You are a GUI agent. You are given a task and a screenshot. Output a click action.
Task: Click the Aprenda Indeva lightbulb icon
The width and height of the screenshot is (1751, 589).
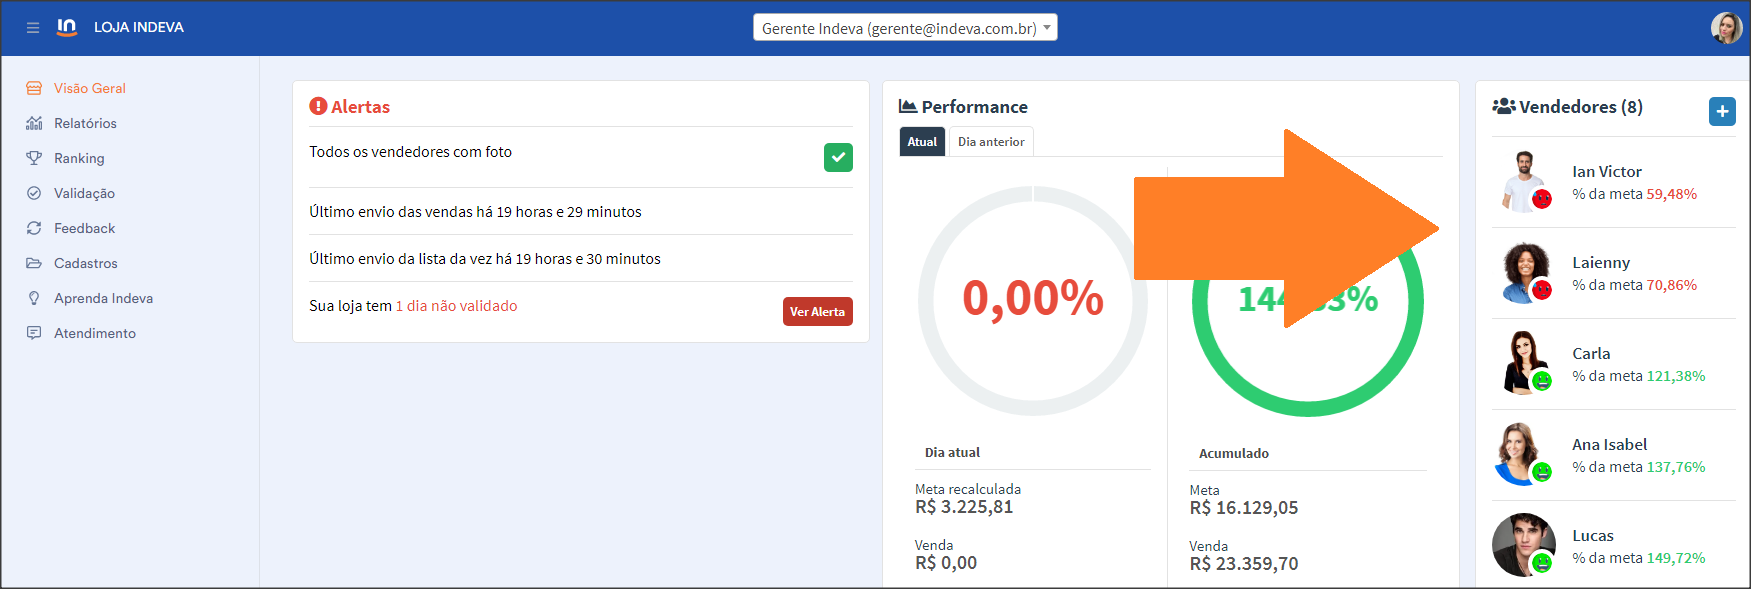click(x=34, y=298)
